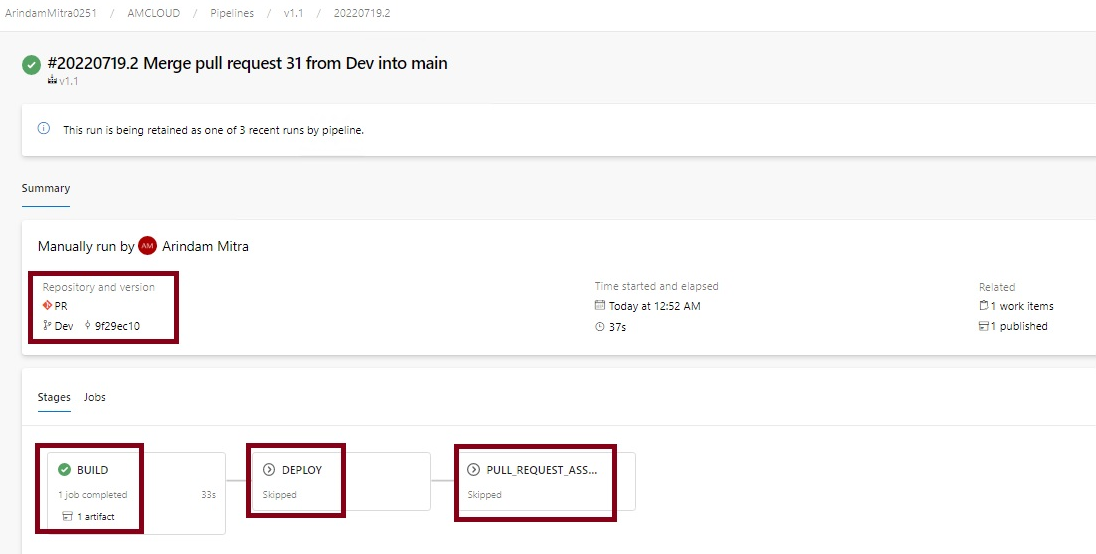Open the Summary tab
The width and height of the screenshot is (1096, 554).
point(46,188)
